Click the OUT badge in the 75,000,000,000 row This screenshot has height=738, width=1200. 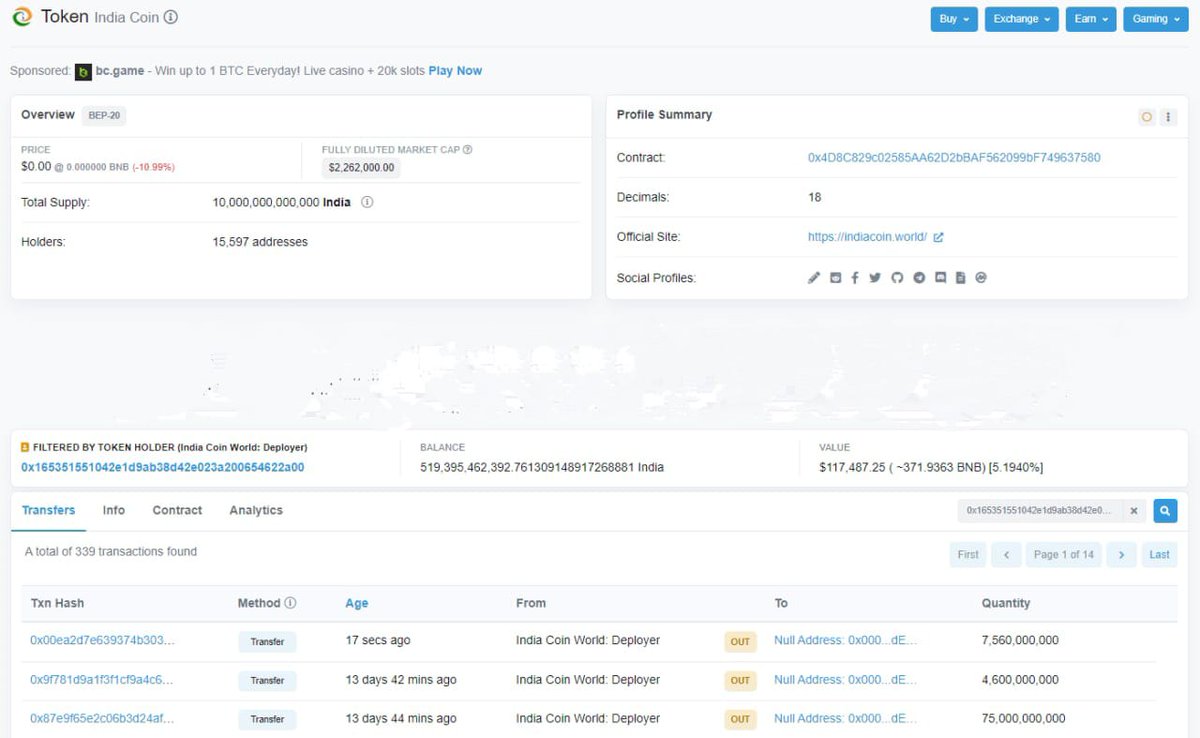tap(740, 719)
